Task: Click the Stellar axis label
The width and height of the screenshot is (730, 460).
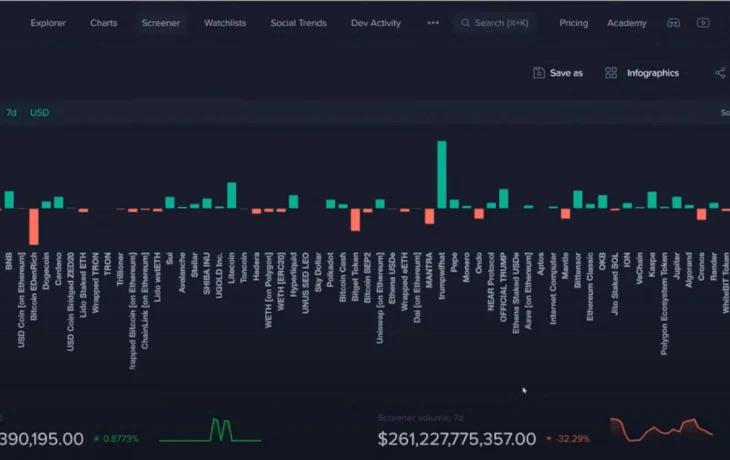Action: 195,264
